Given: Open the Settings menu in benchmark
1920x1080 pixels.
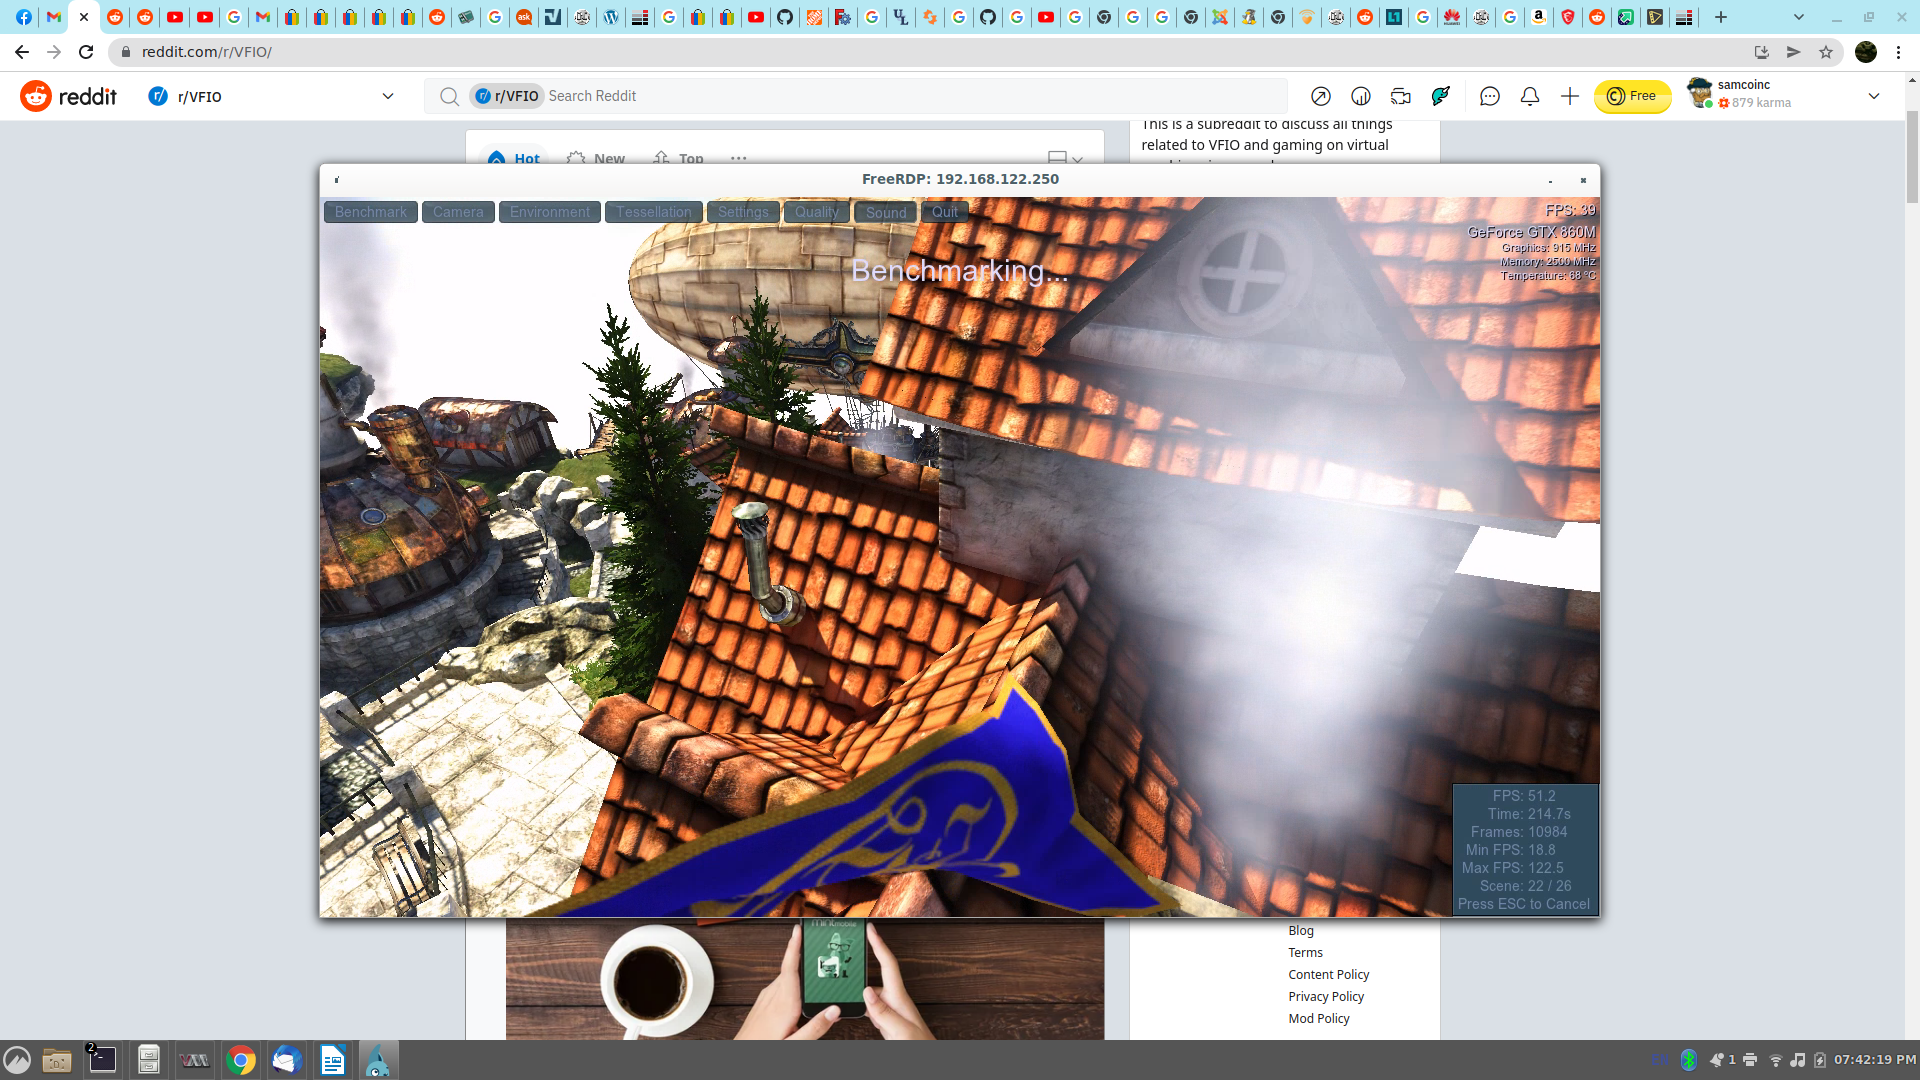Looking at the screenshot, I should (x=743, y=212).
